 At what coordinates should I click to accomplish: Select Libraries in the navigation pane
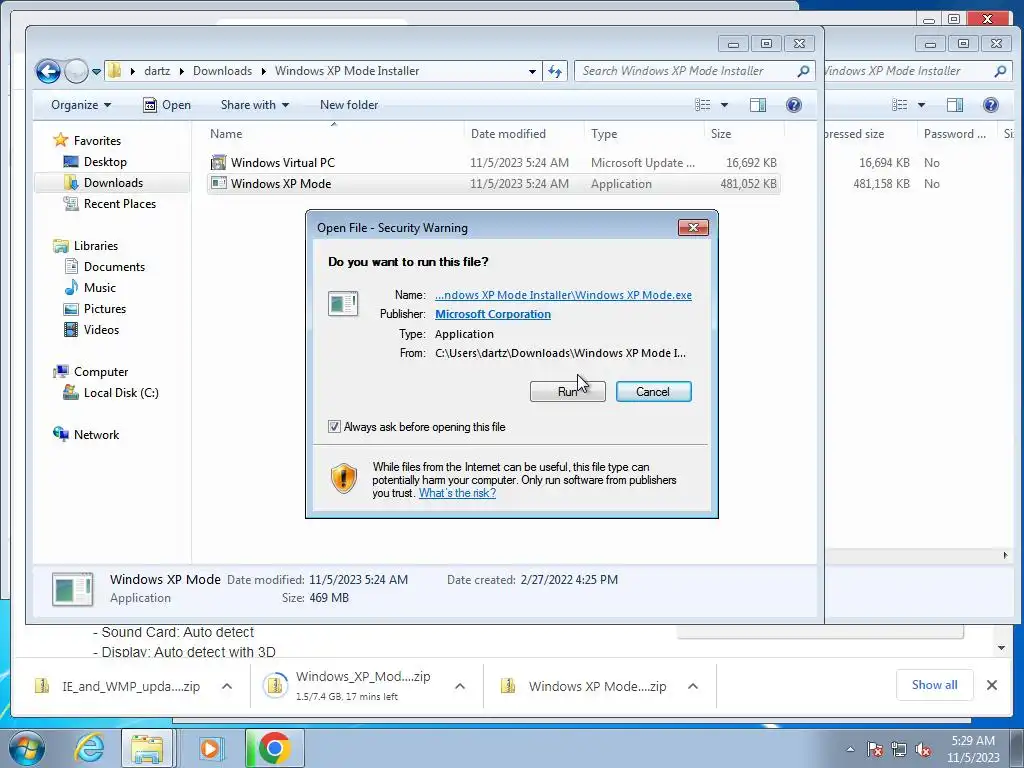(x=95, y=246)
